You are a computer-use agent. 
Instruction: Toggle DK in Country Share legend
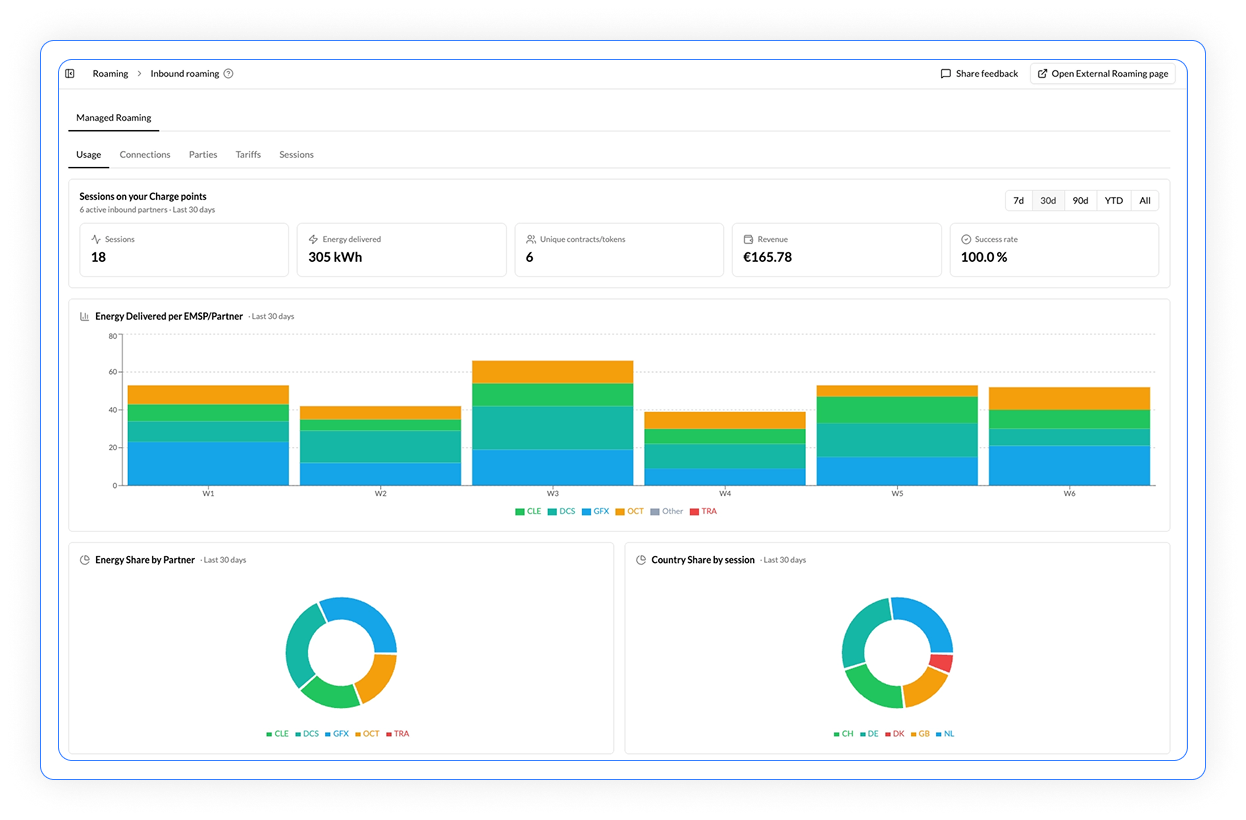tap(895, 734)
